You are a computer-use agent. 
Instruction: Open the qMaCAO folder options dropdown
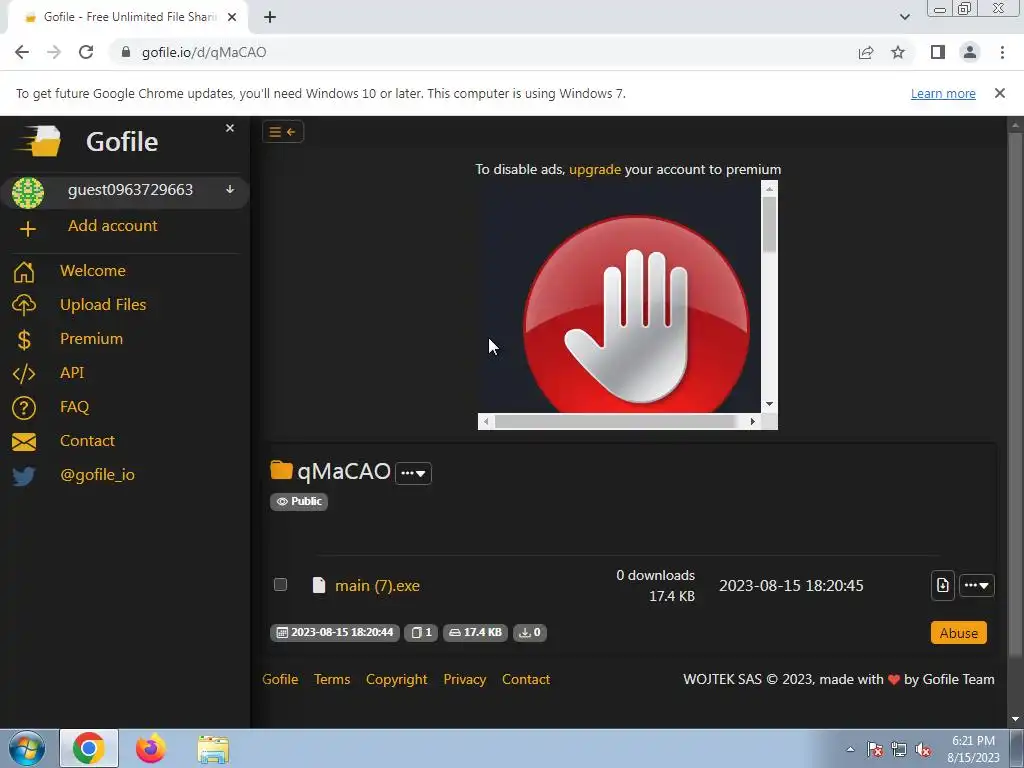coord(413,473)
